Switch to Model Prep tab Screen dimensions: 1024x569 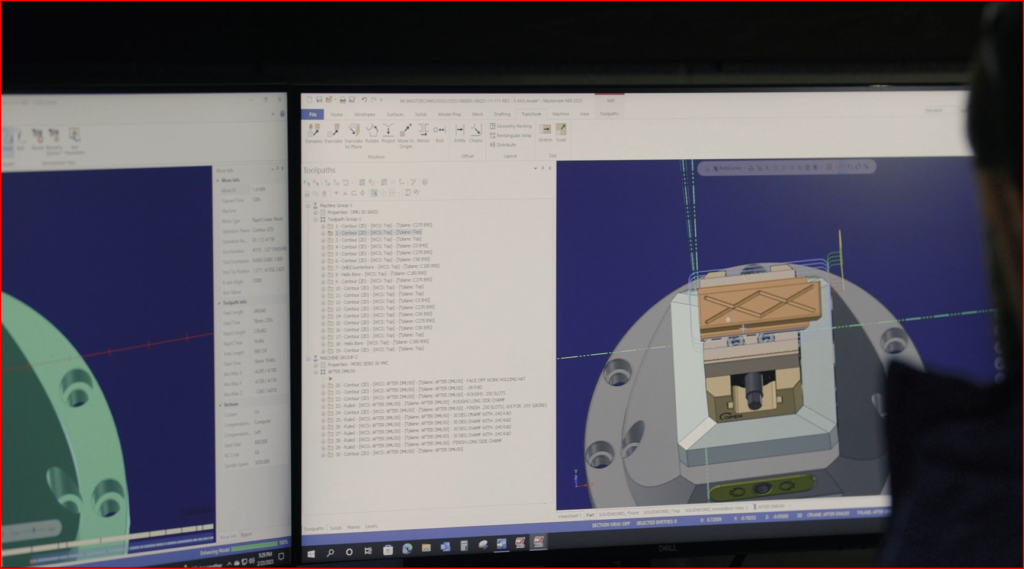(449, 114)
